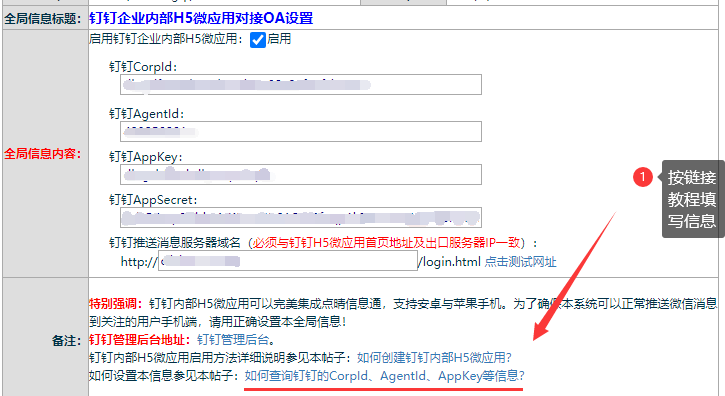Click into the 钉钉AppSecret text box
This screenshot has width=725, height=396.
(x=301, y=217)
